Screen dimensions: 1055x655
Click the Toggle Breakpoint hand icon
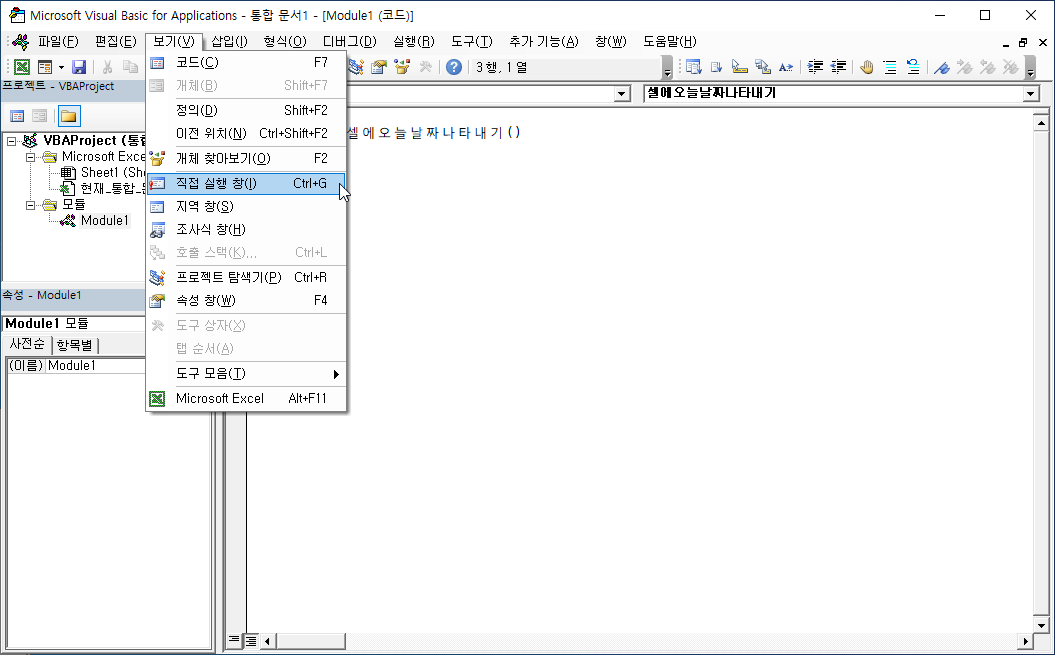[867, 67]
